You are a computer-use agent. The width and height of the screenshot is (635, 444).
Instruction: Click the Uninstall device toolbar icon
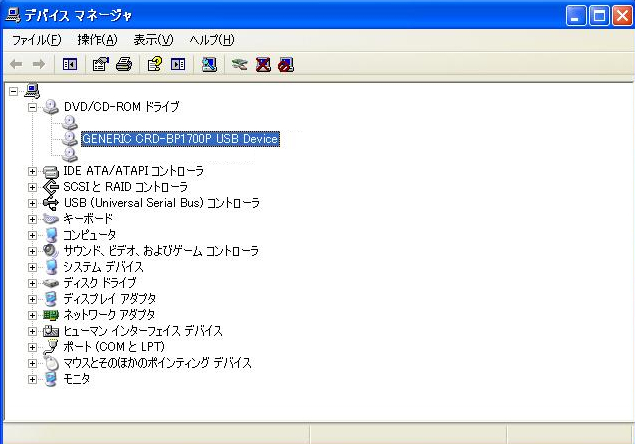pyautogui.click(x=263, y=64)
